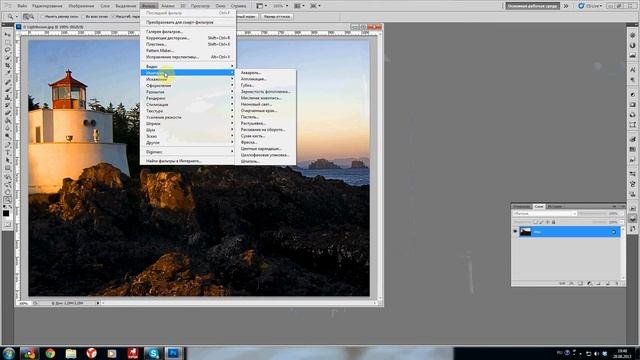This screenshot has height=360, width=640.
Task: Select the Zoom tool in toolbox
Action: click(x=7, y=200)
